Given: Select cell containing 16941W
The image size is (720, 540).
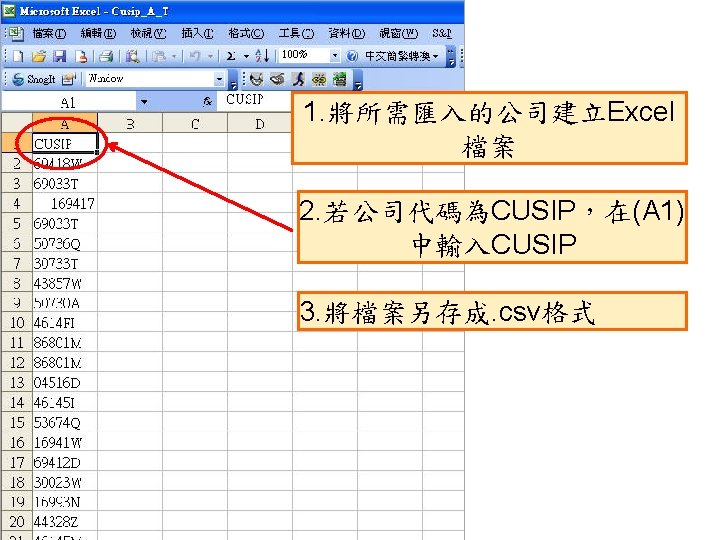Looking at the screenshot, I should (65, 442).
